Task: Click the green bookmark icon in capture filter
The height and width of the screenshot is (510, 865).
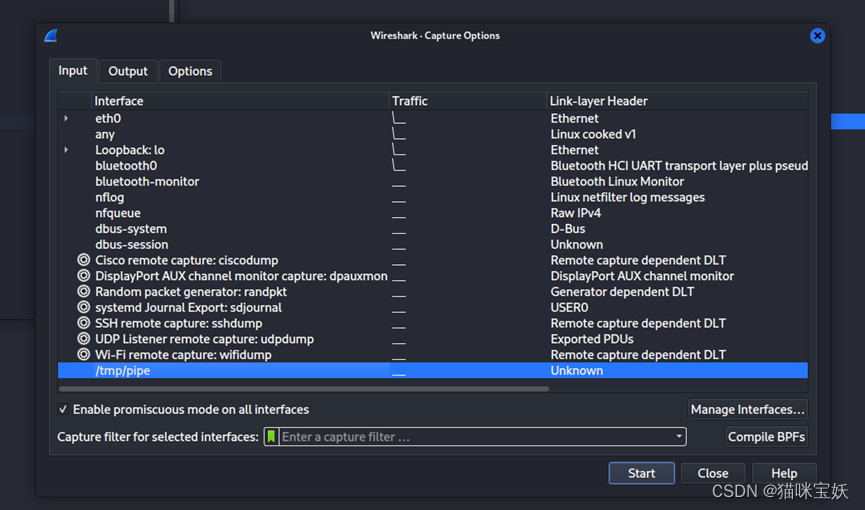Action: pos(271,437)
